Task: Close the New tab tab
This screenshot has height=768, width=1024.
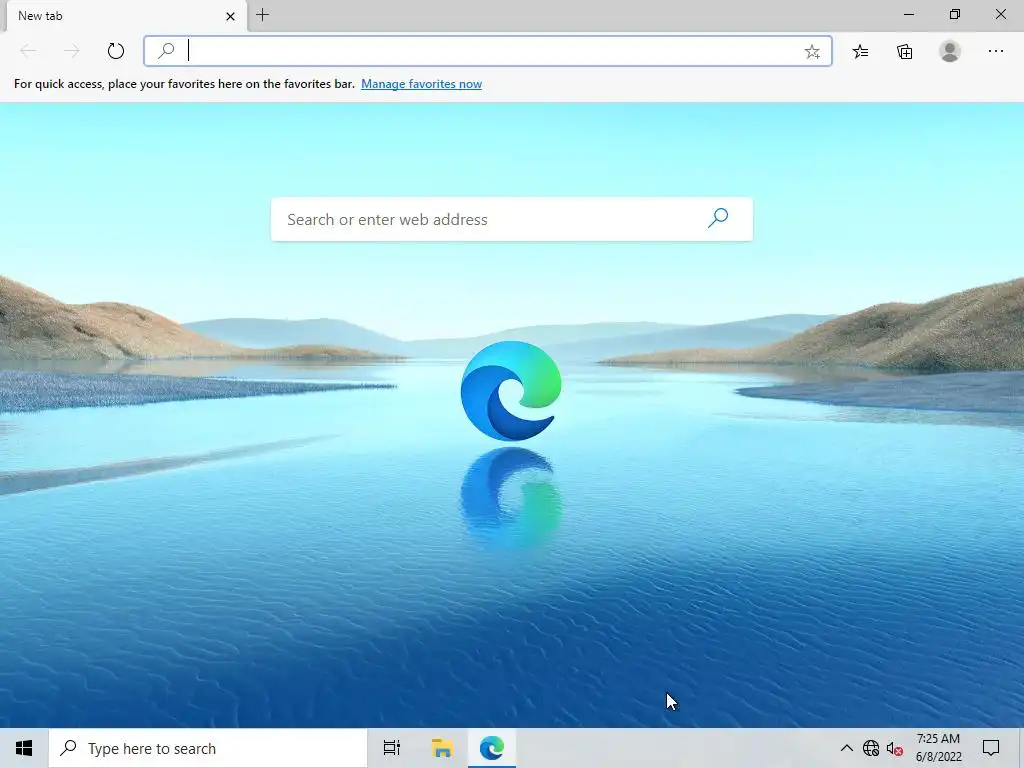Action: click(x=230, y=16)
